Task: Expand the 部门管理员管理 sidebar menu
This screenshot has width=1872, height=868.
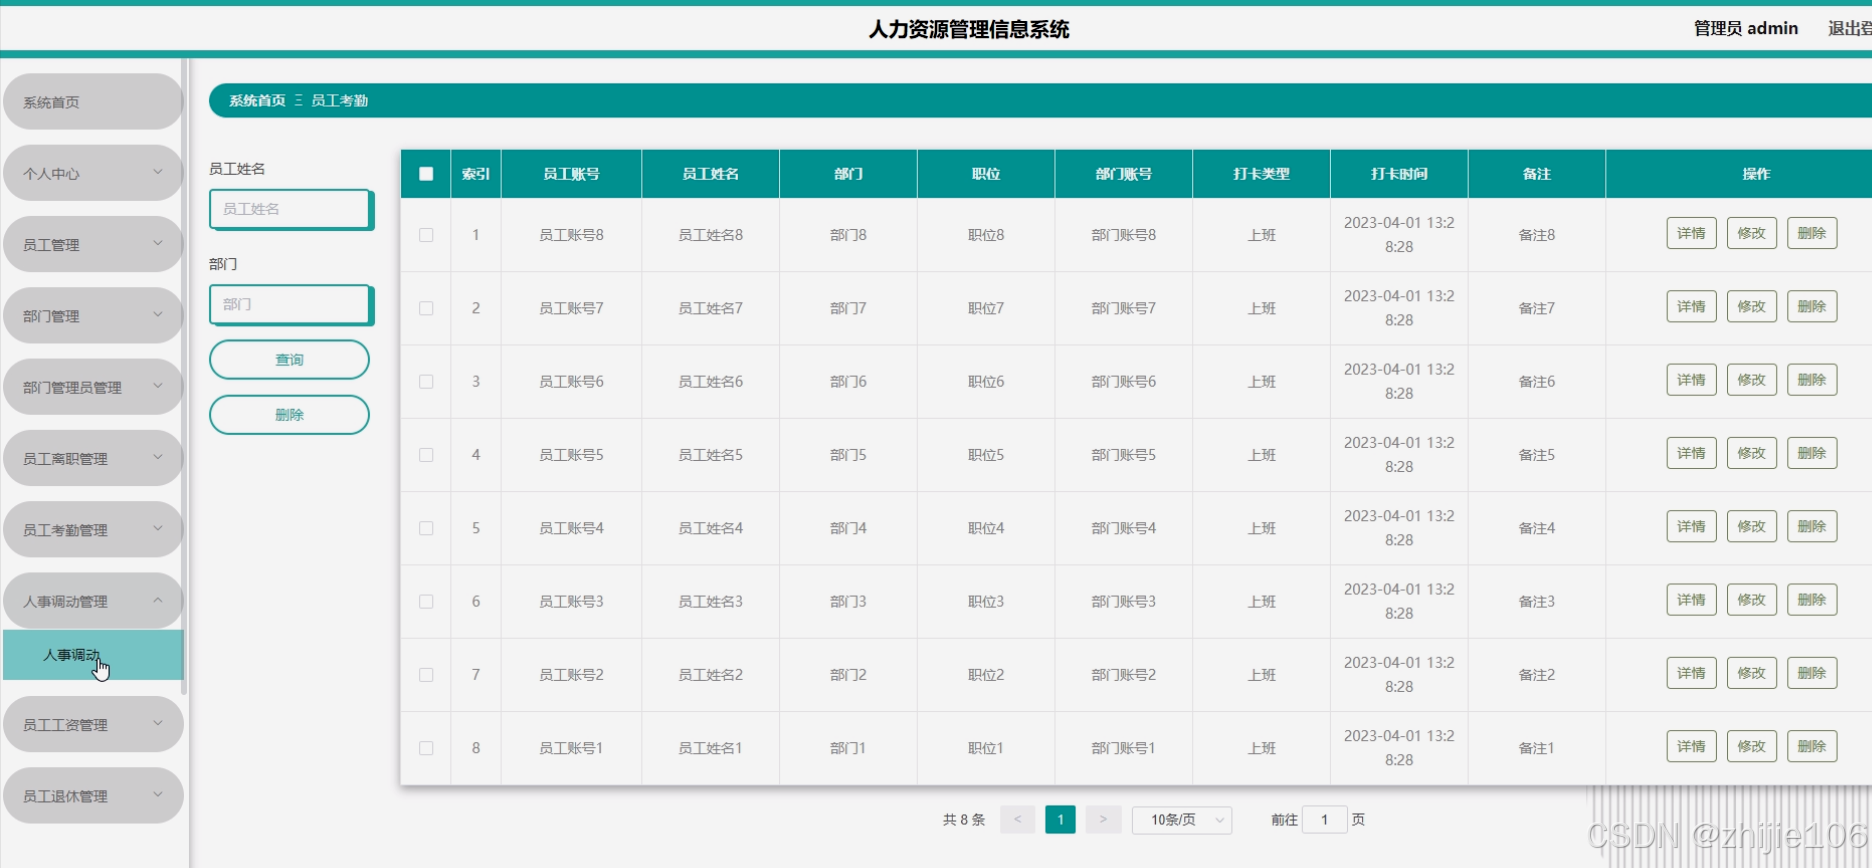Action: pos(93,387)
